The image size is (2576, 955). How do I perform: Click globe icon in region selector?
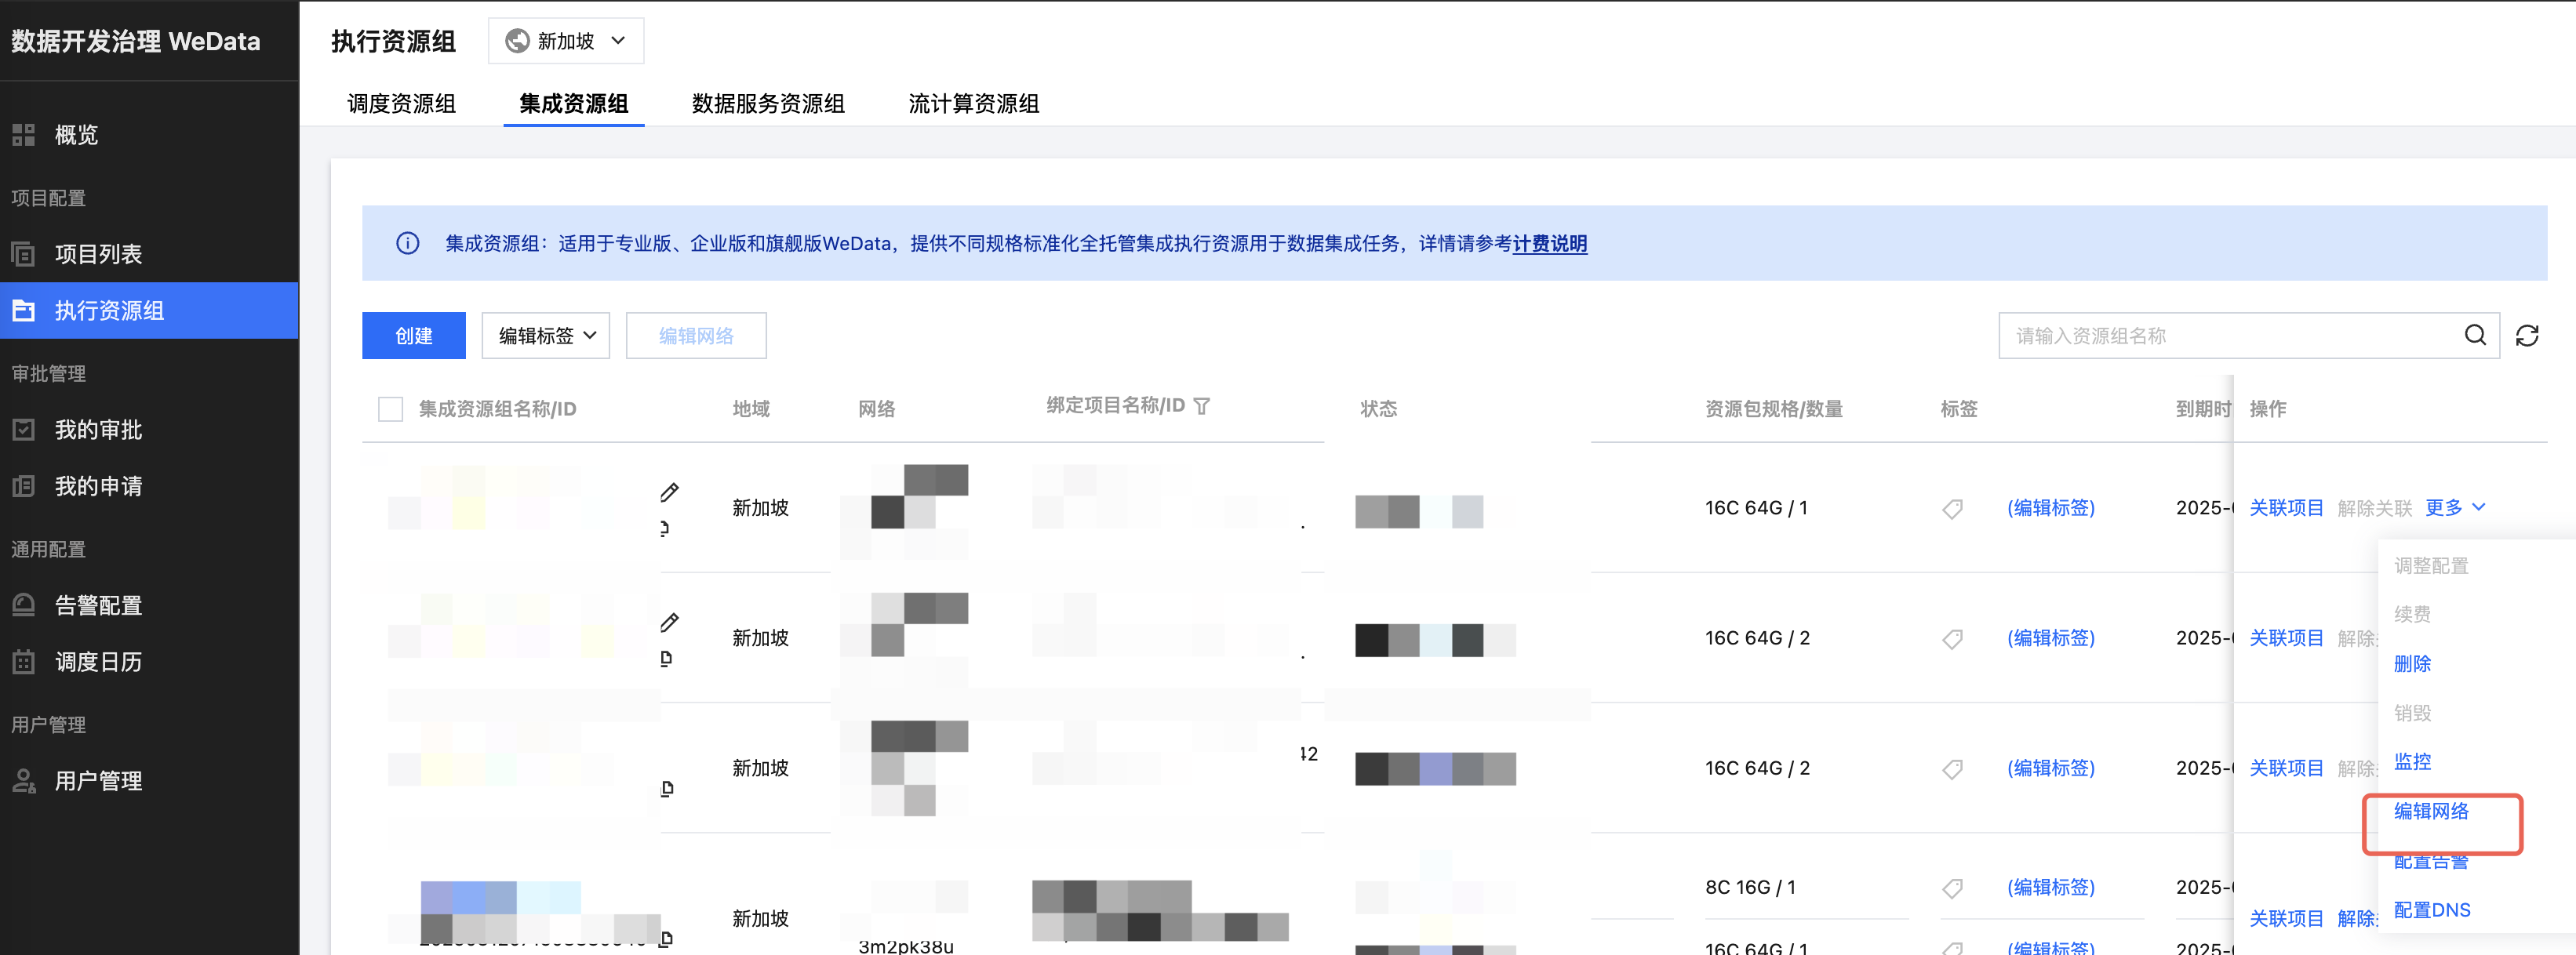tap(517, 41)
